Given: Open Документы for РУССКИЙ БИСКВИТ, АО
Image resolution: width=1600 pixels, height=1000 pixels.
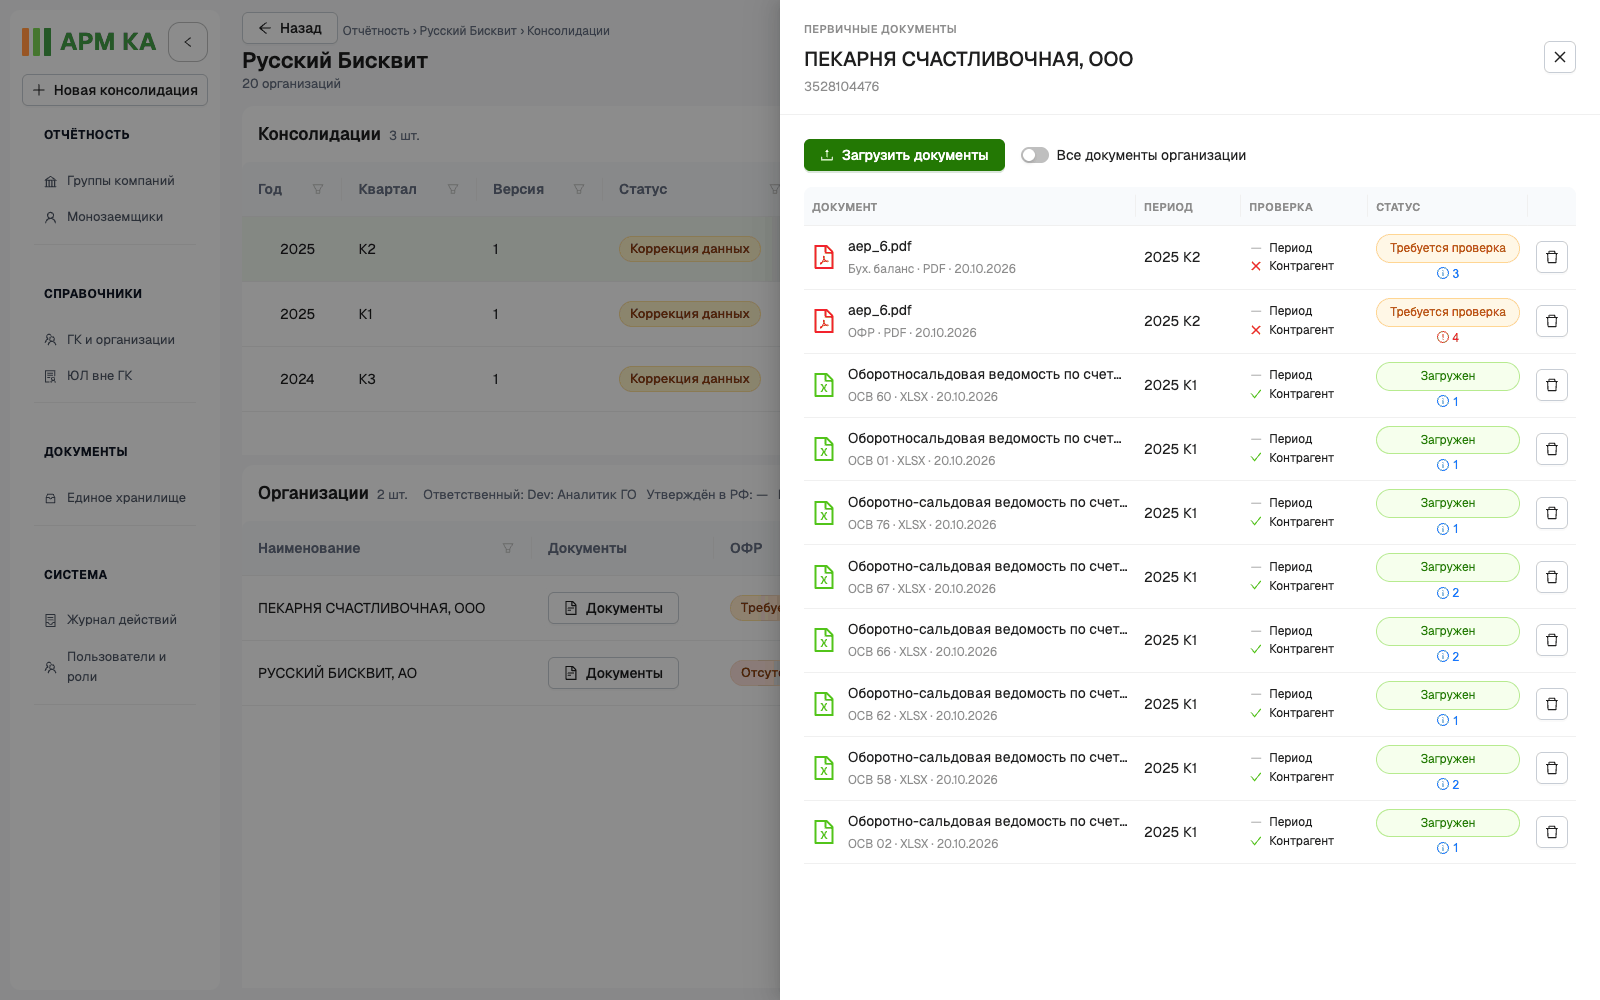Looking at the screenshot, I should (x=613, y=673).
